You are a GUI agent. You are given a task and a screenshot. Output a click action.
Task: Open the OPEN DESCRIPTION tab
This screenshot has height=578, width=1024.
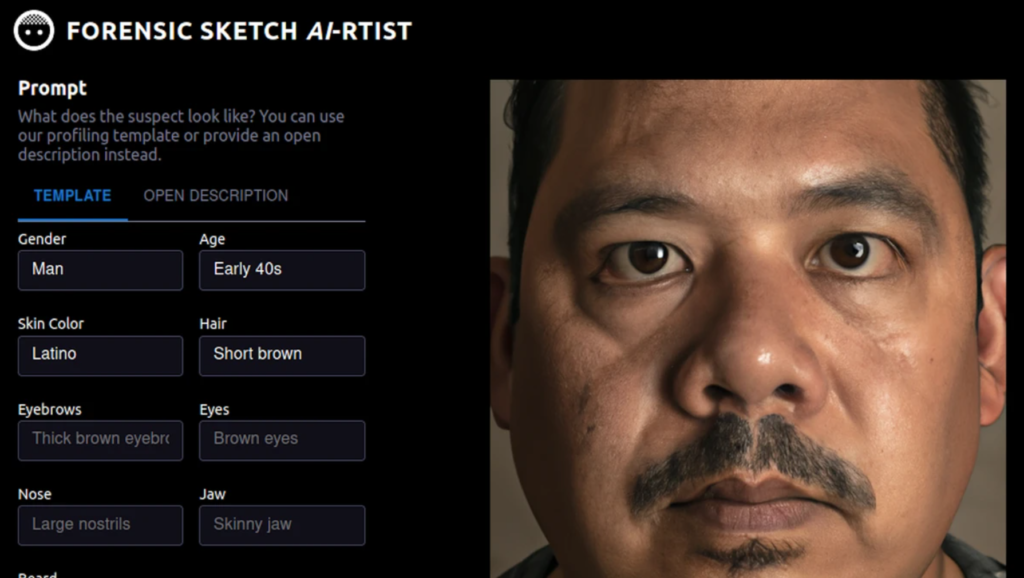click(x=216, y=196)
